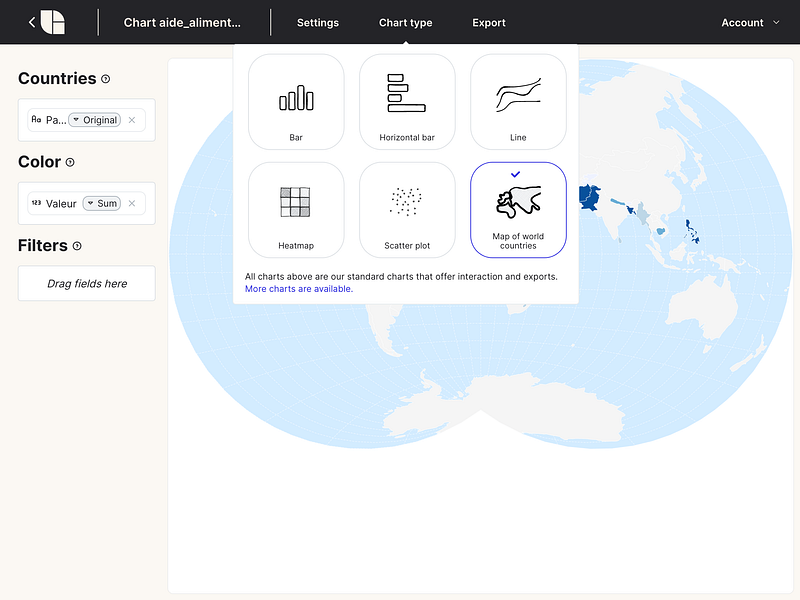
Task: Click the Countries section heading
Action: pyautogui.click(x=57, y=79)
